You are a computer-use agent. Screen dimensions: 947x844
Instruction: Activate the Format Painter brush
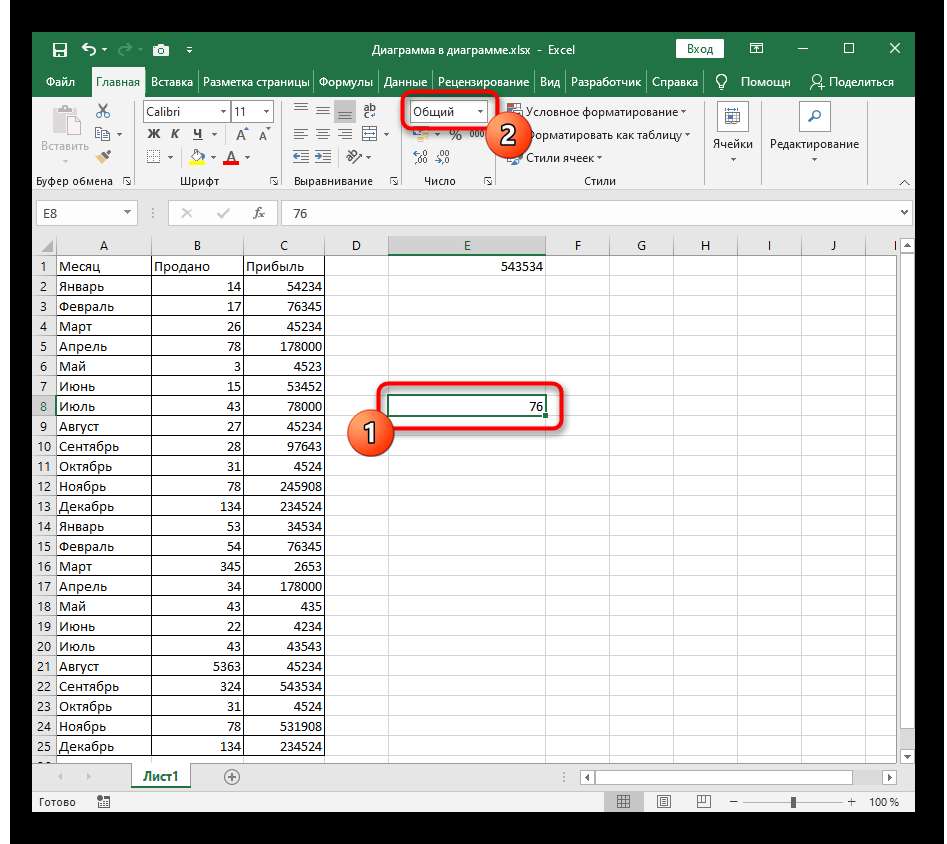[103, 157]
